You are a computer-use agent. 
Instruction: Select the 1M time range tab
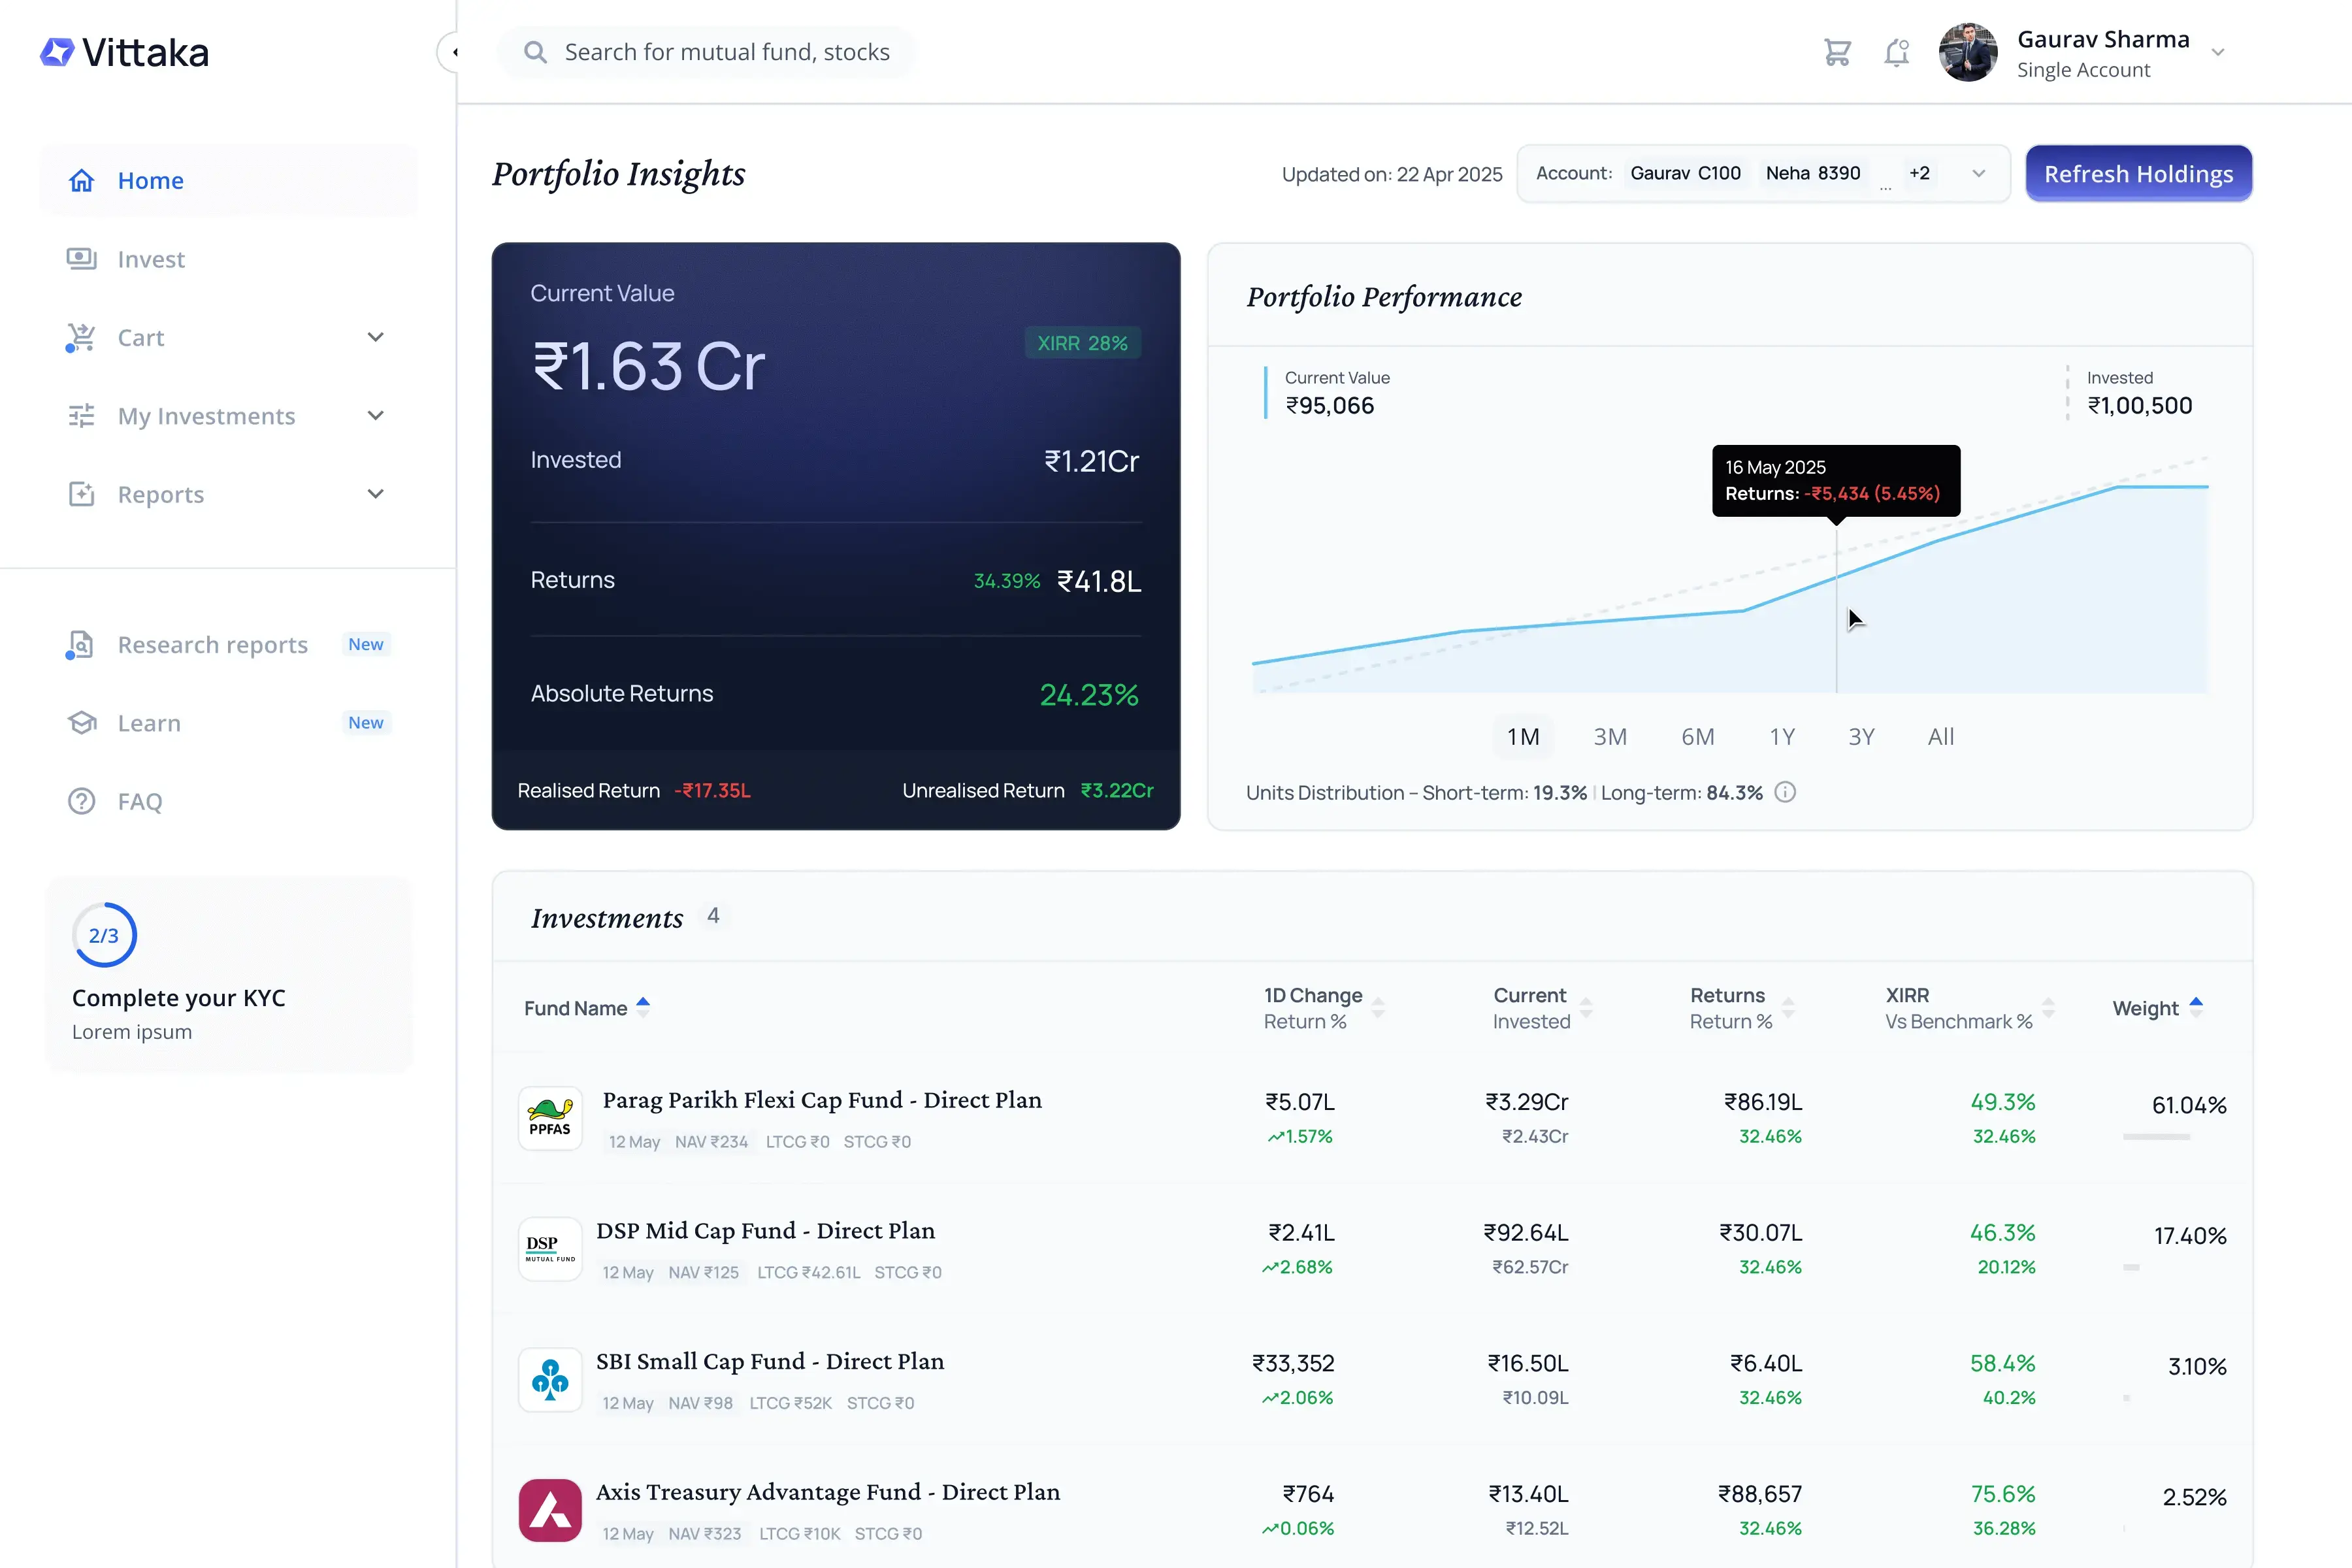[1523, 737]
